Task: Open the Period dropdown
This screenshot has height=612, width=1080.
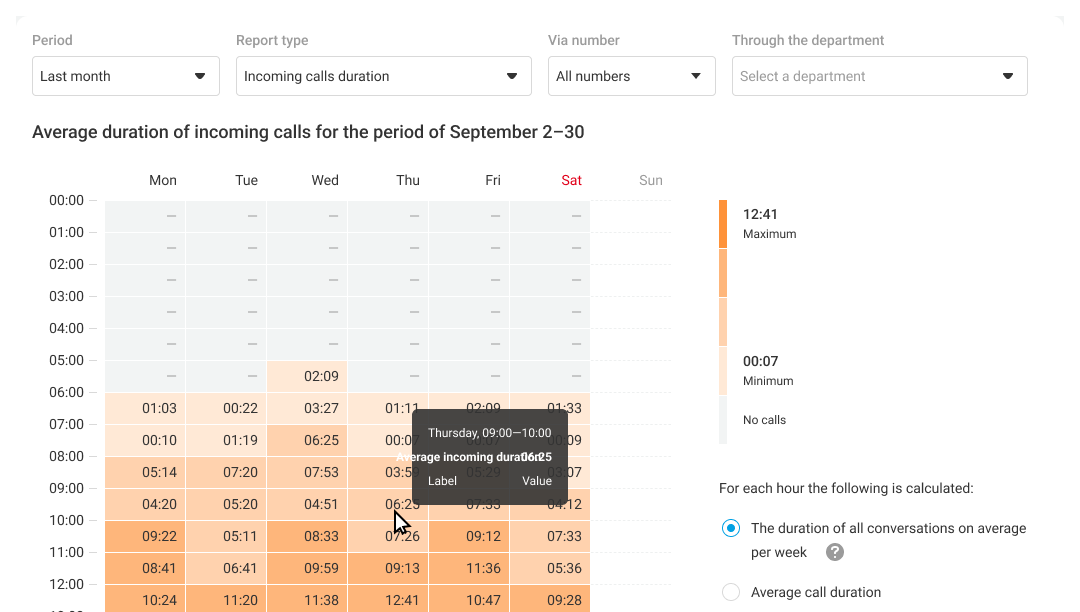Action: [126, 76]
